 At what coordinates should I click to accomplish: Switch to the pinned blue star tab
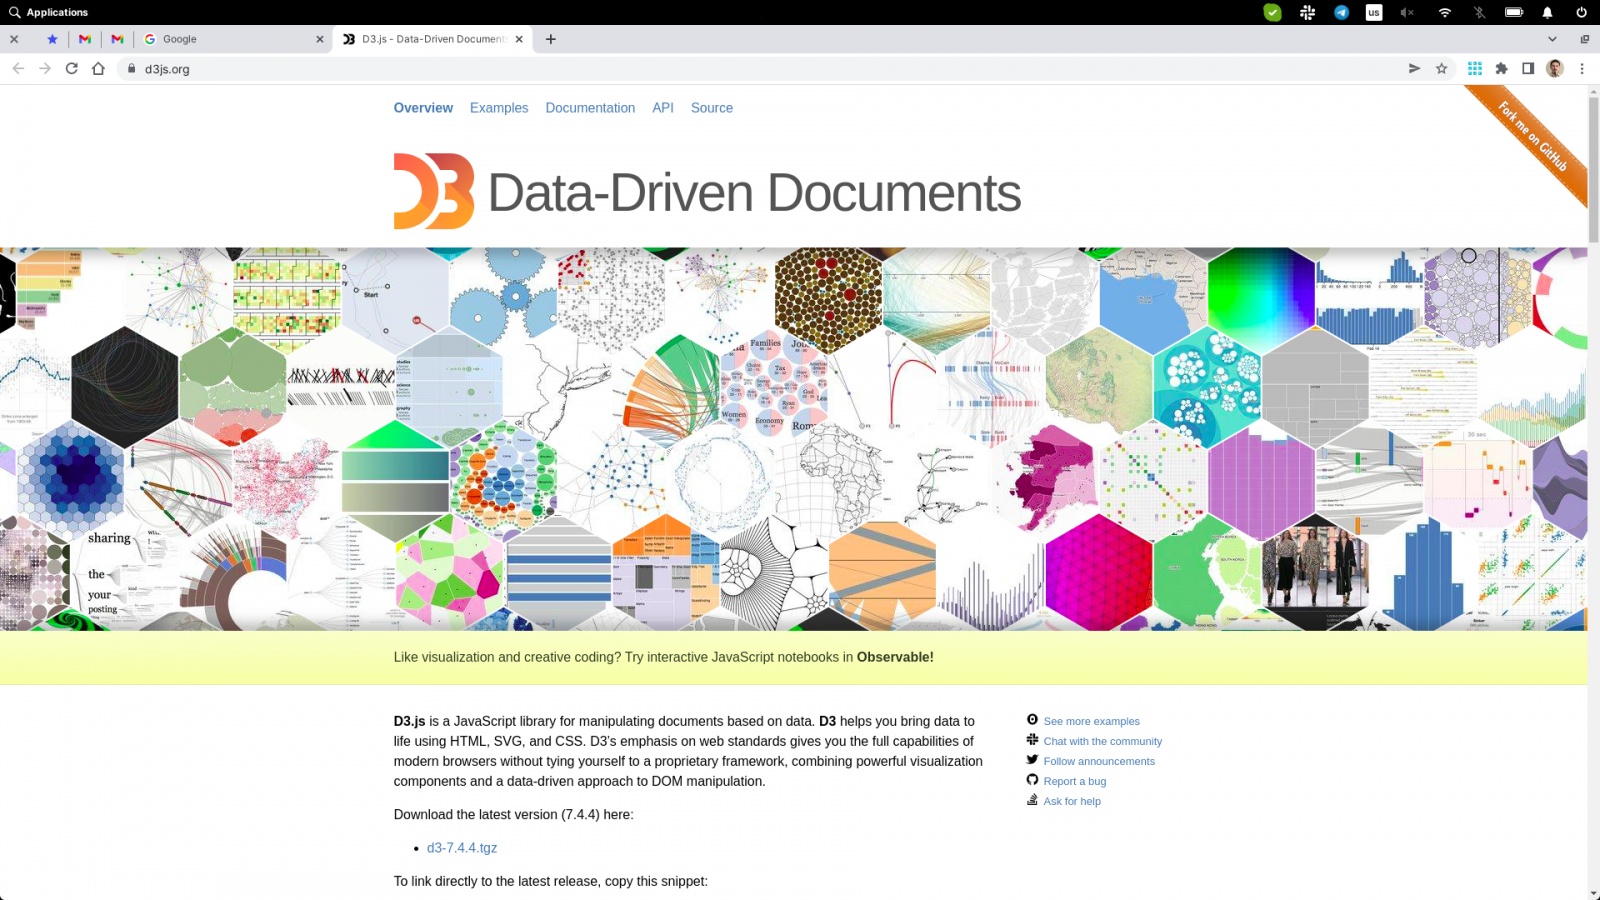click(52, 39)
